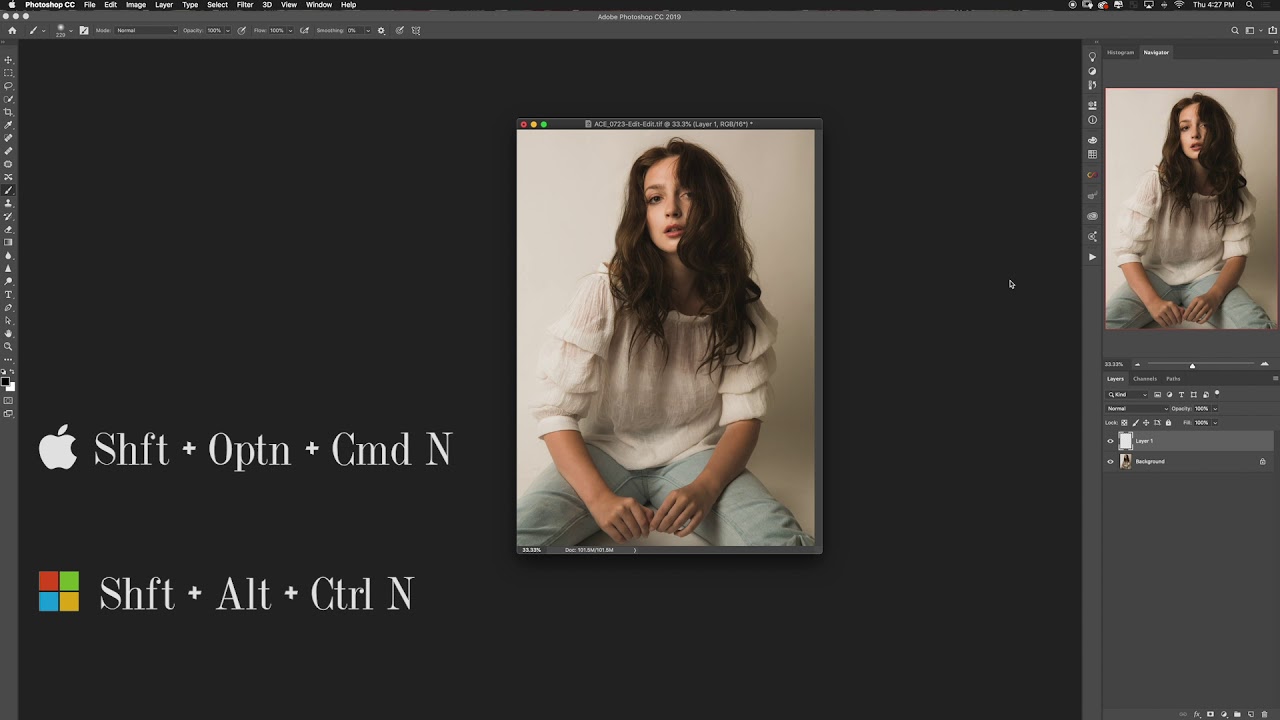Select the Pen tool

tap(9, 307)
